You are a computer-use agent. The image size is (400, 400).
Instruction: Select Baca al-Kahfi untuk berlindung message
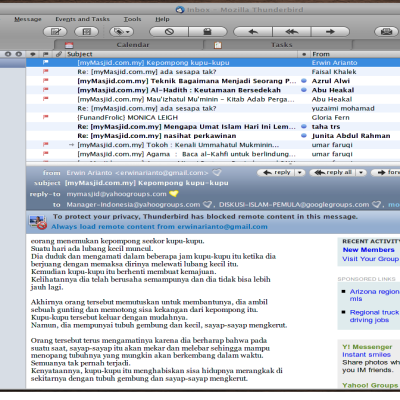point(213,154)
